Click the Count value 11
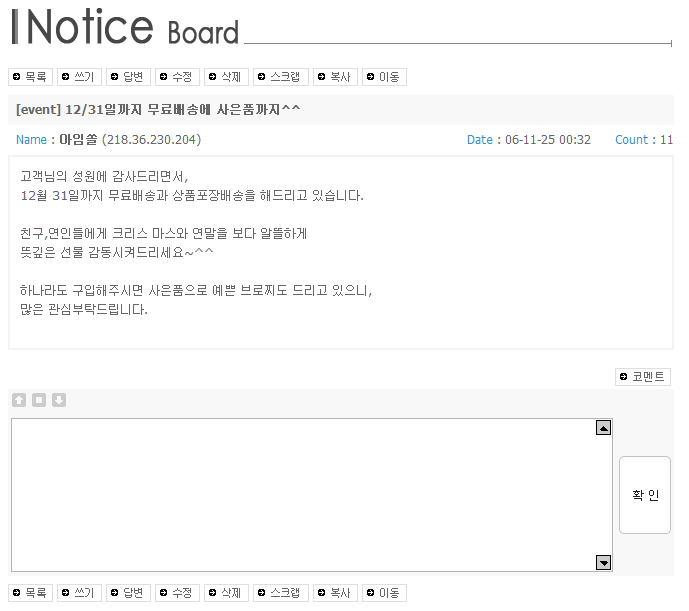 coord(666,140)
